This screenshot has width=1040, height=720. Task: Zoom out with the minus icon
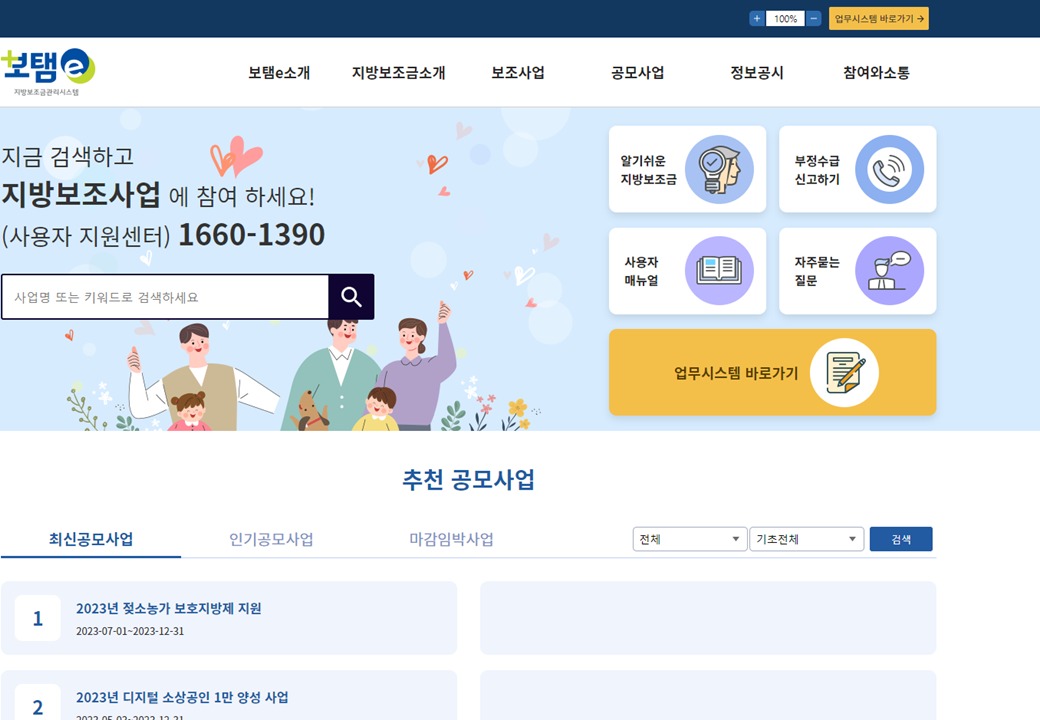coord(814,18)
